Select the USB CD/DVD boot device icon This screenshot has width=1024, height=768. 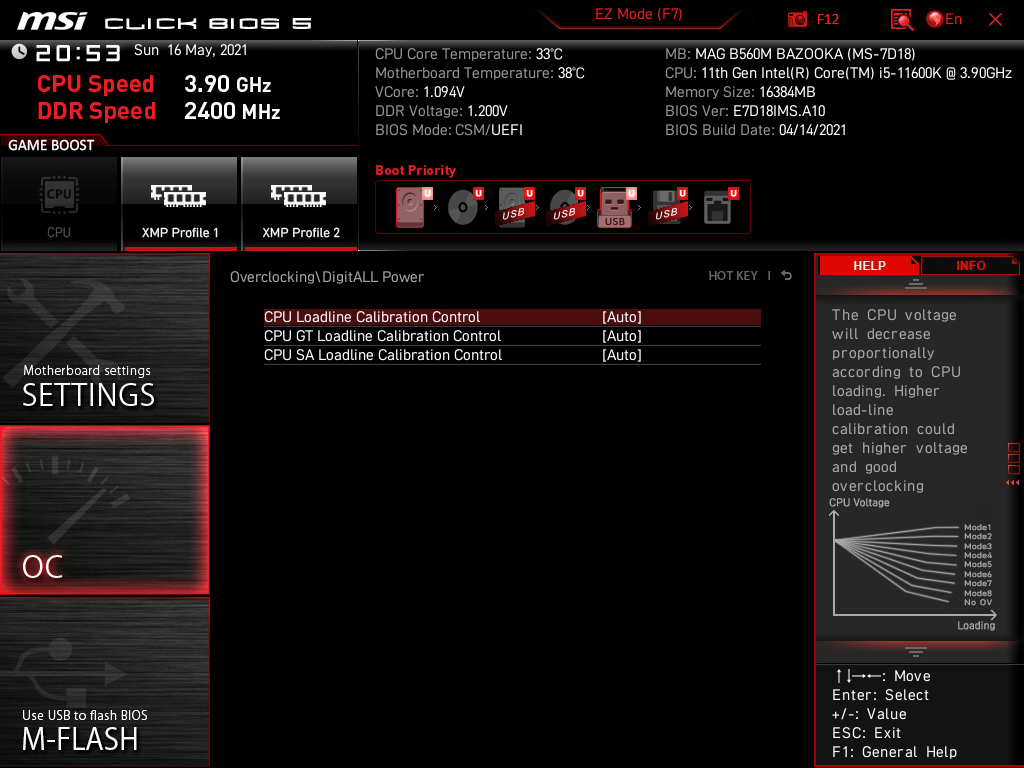pyautogui.click(x=564, y=206)
